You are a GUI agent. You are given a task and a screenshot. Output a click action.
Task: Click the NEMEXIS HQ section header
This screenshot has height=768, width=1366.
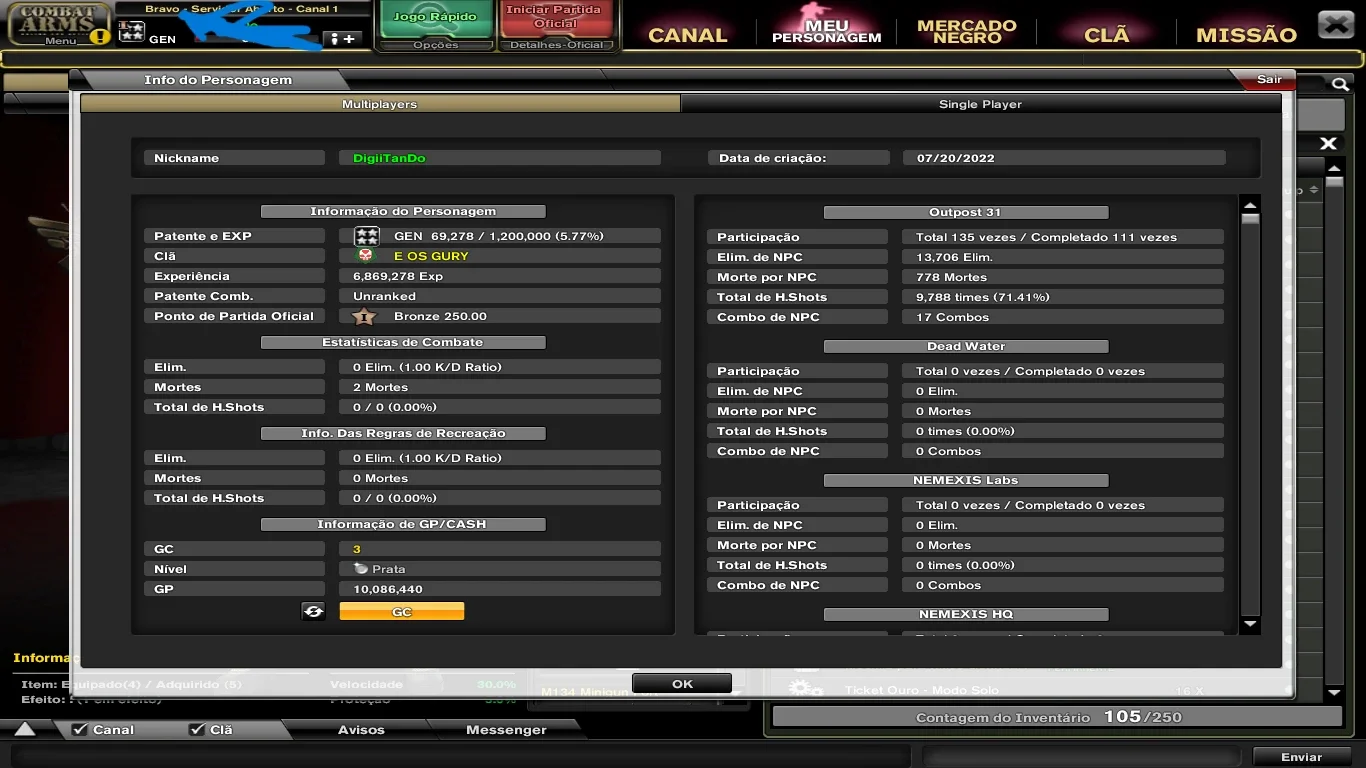click(965, 614)
